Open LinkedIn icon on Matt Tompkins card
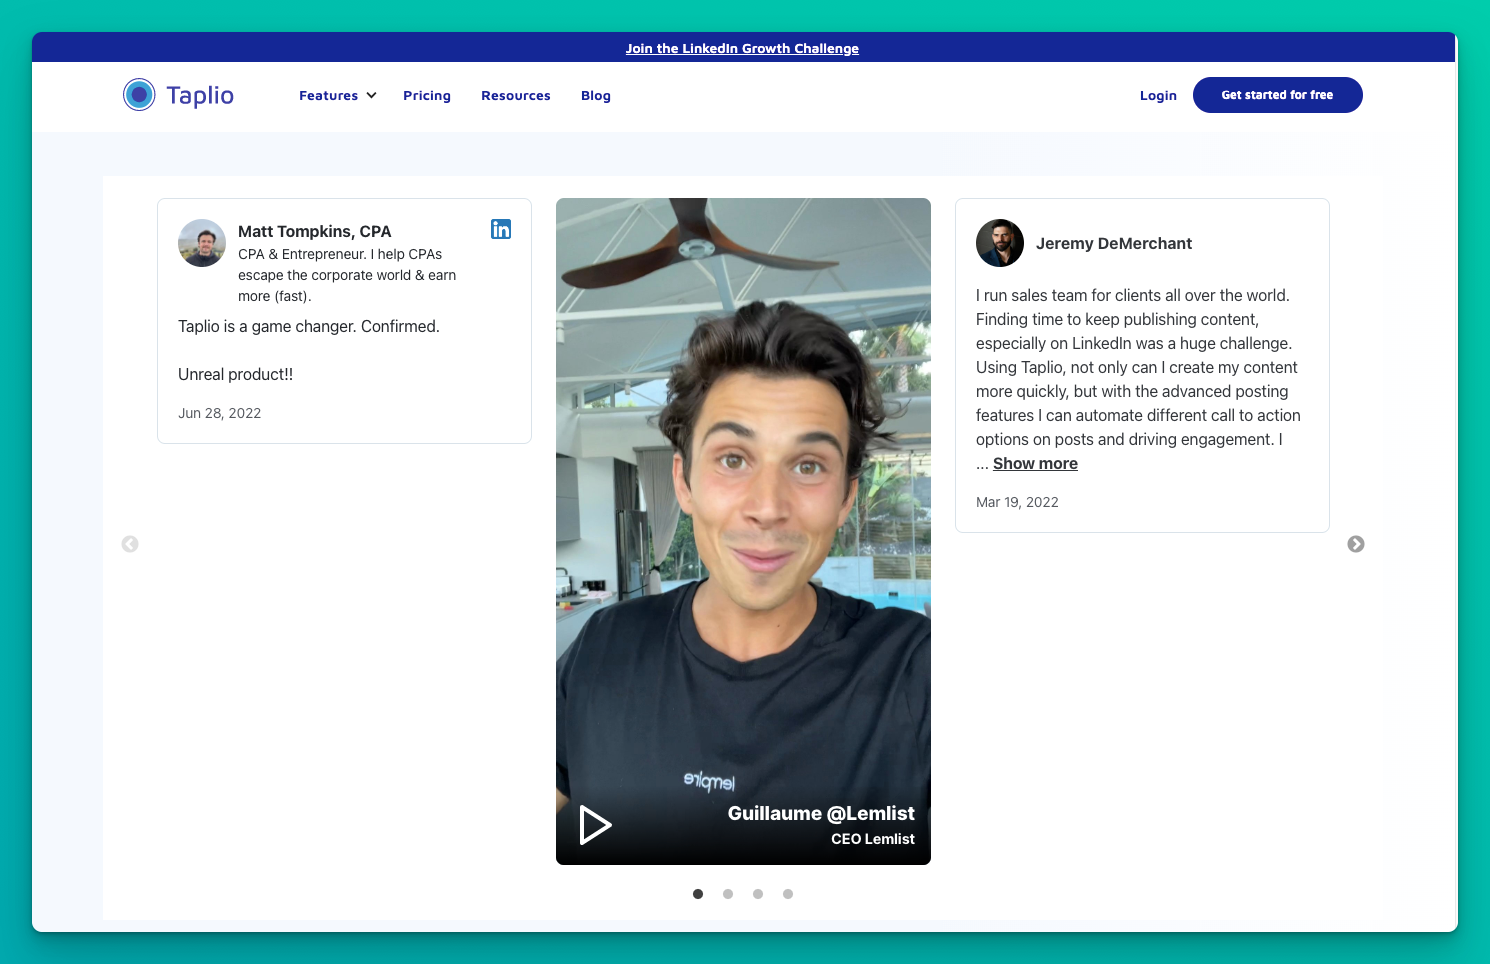This screenshot has width=1490, height=964. 501,229
